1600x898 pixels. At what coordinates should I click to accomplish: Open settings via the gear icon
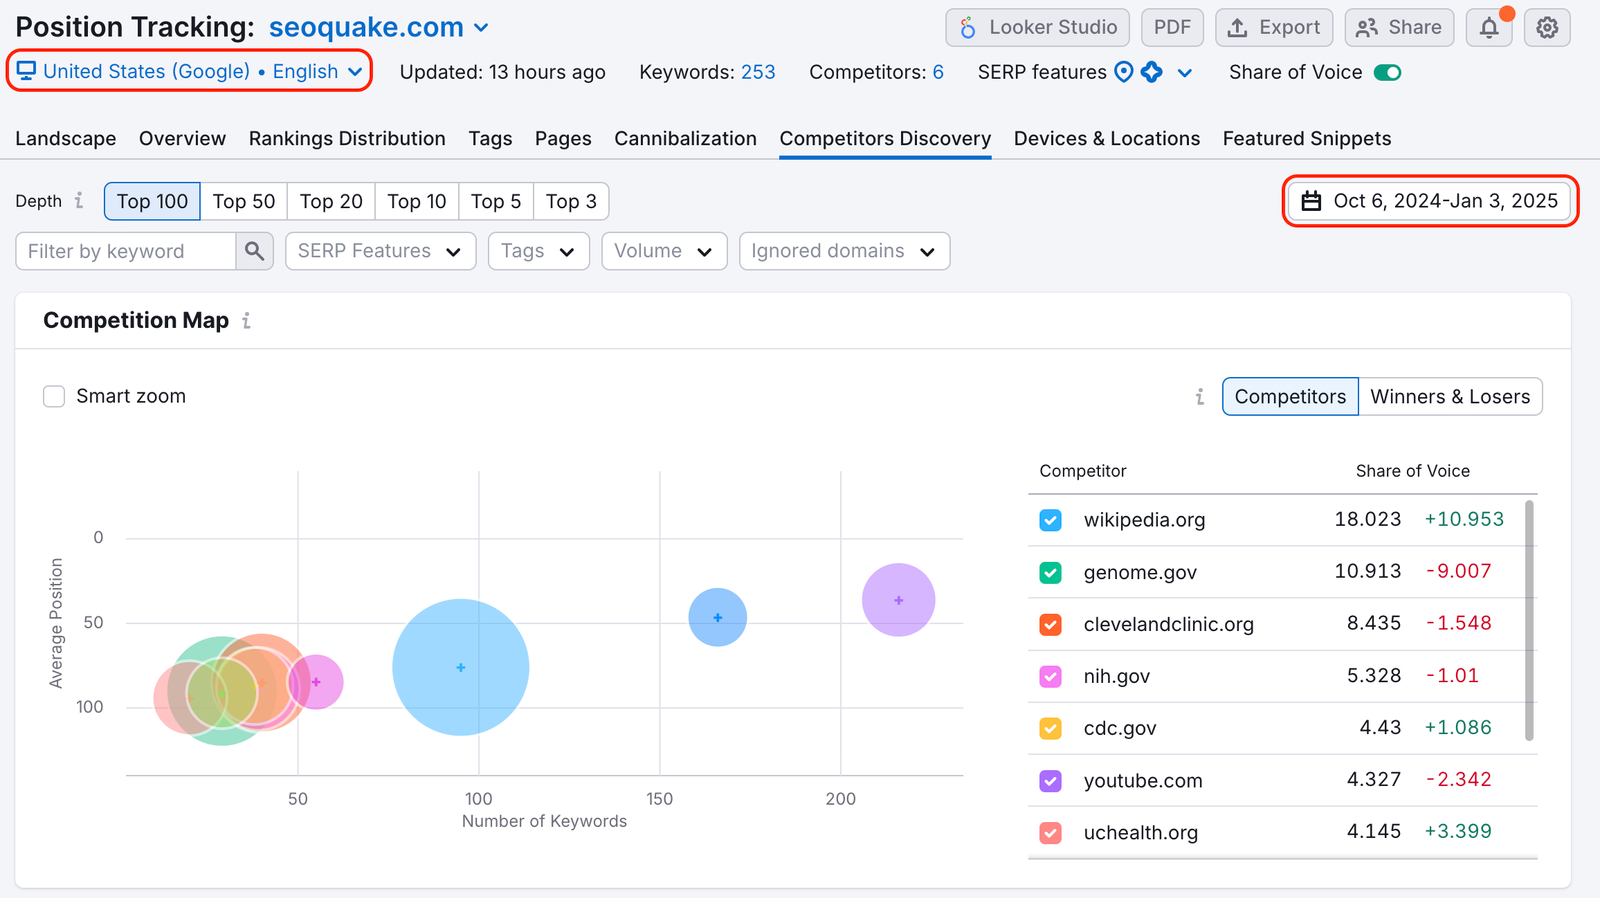pyautogui.click(x=1547, y=28)
